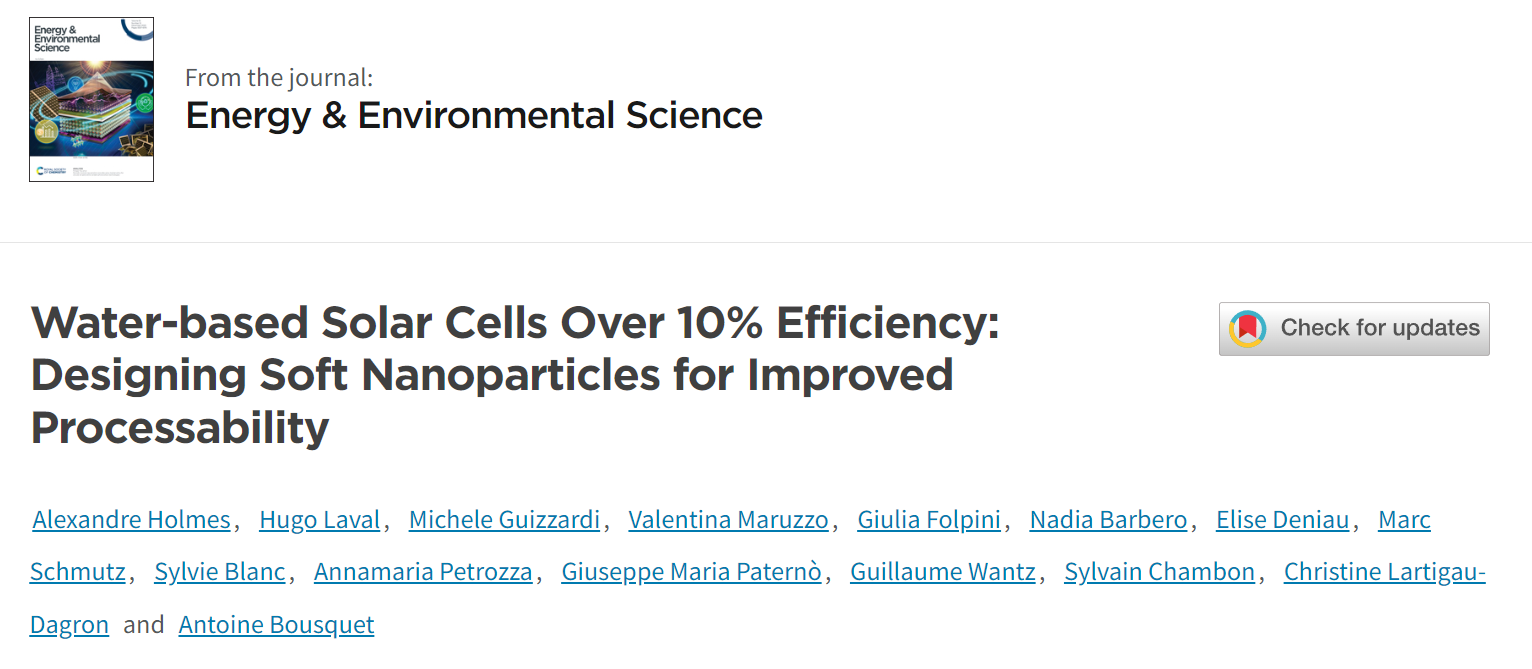Open the Energy & Environmental Science cover thumbnail
The image size is (1532, 669).
pyautogui.click(x=91, y=99)
